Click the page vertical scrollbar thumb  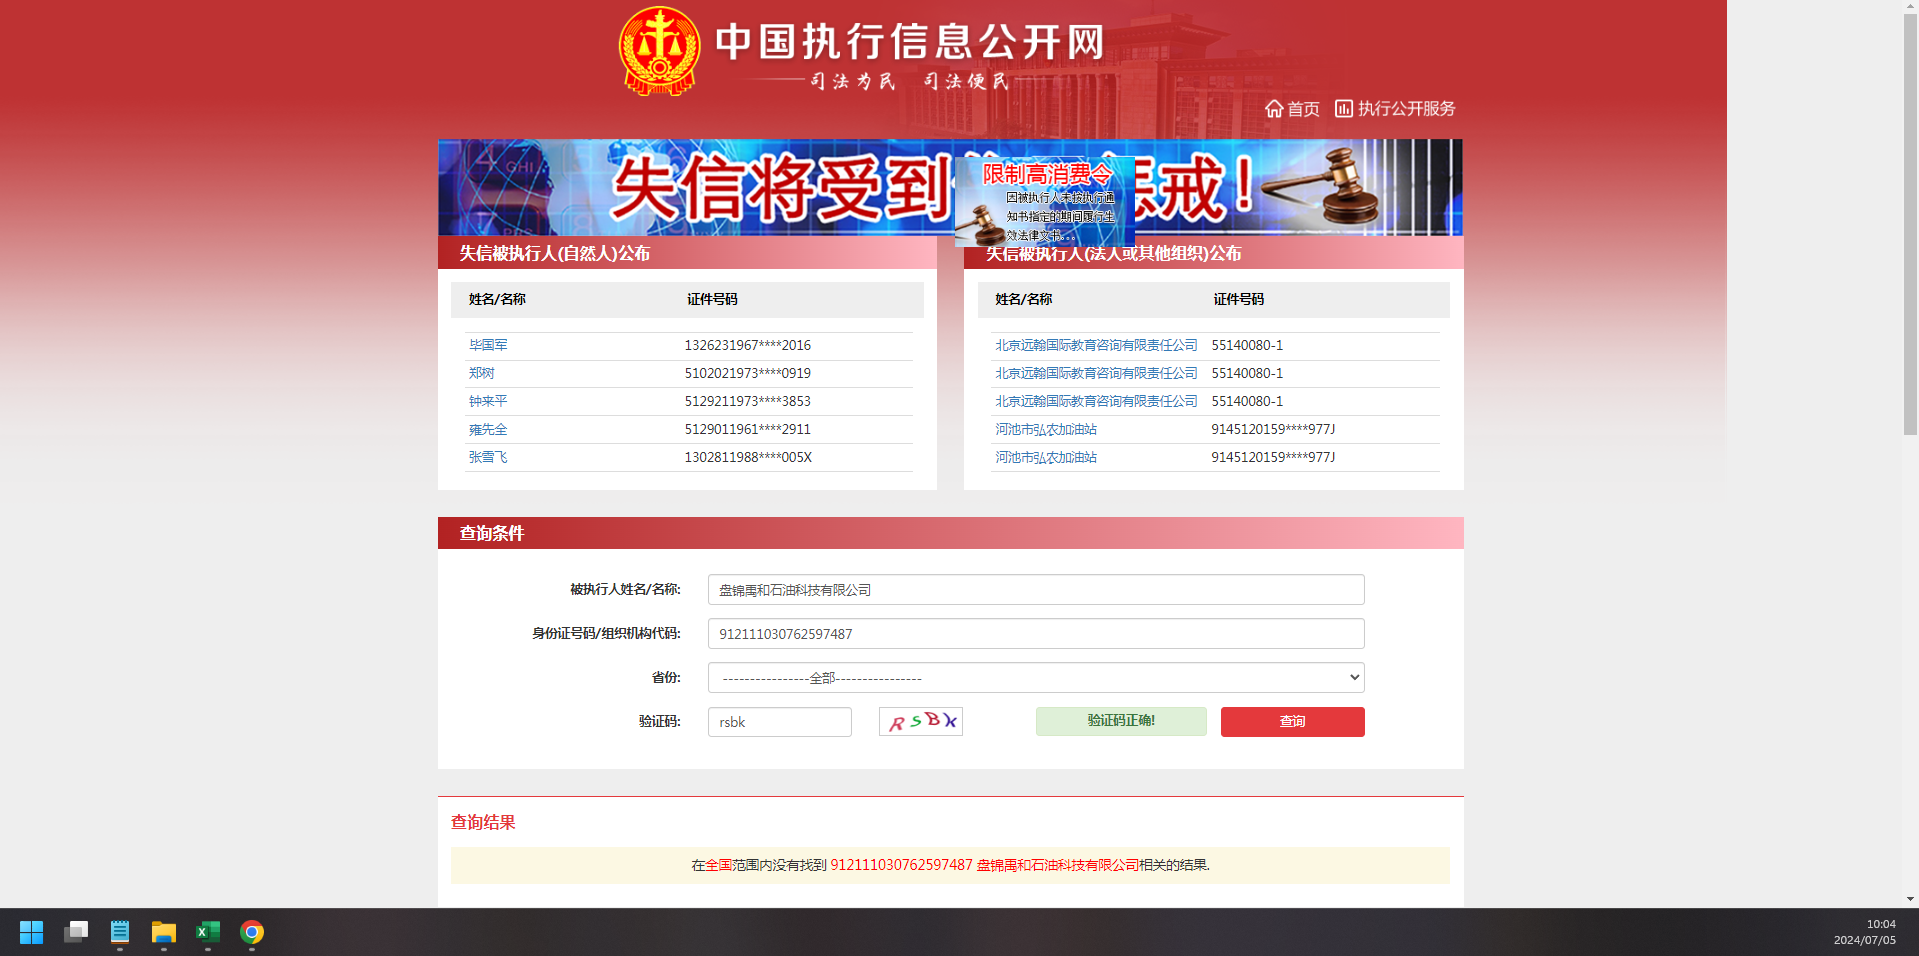[x=1910, y=225]
